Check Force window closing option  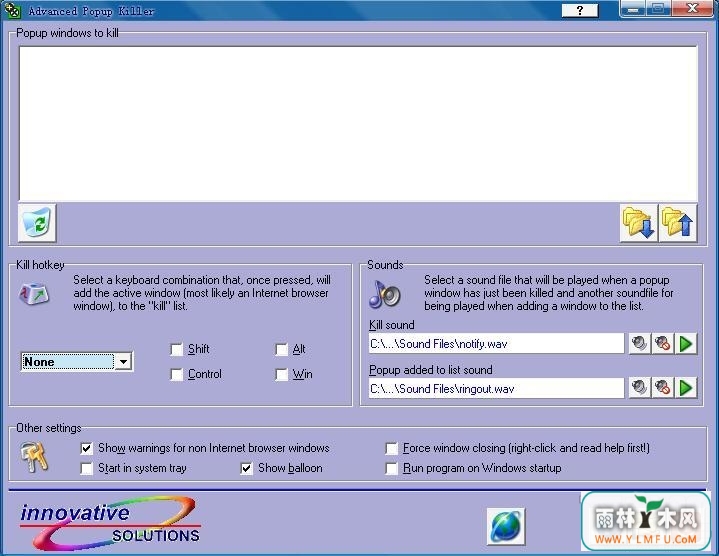click(391, 448)
